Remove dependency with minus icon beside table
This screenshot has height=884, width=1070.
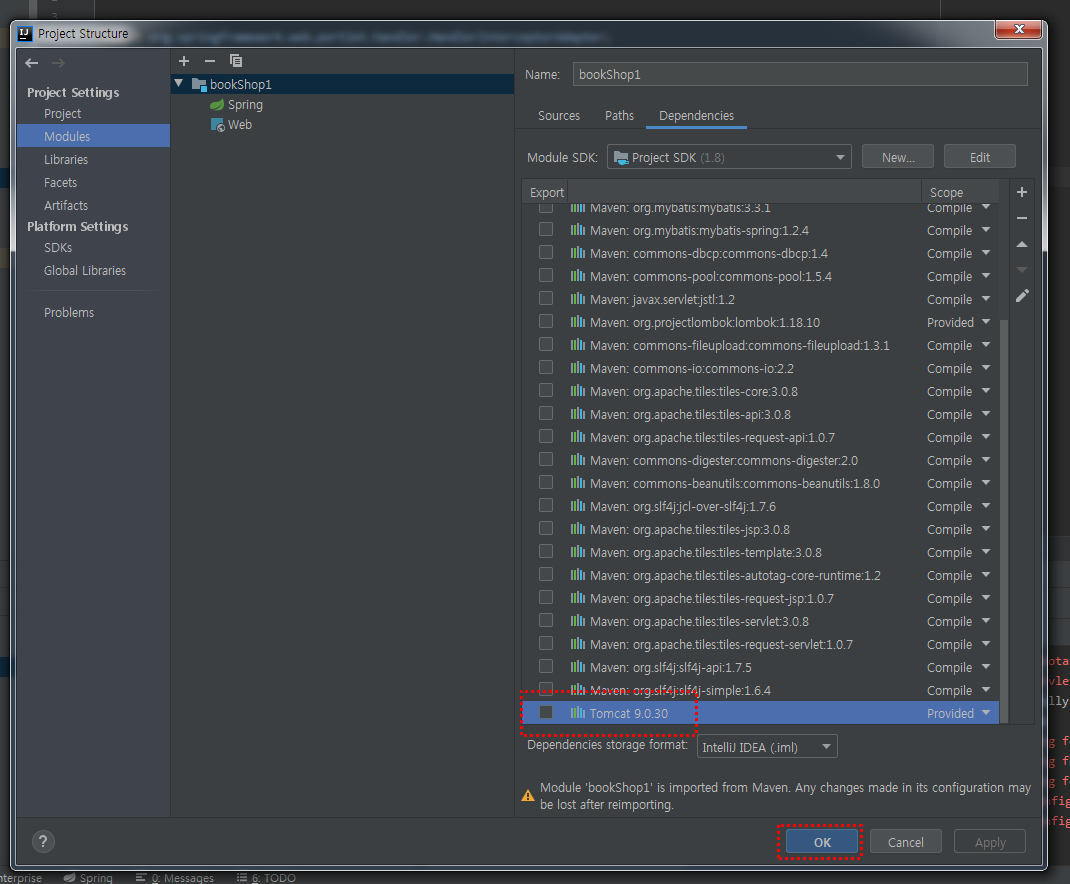(x=1022, y=218)
